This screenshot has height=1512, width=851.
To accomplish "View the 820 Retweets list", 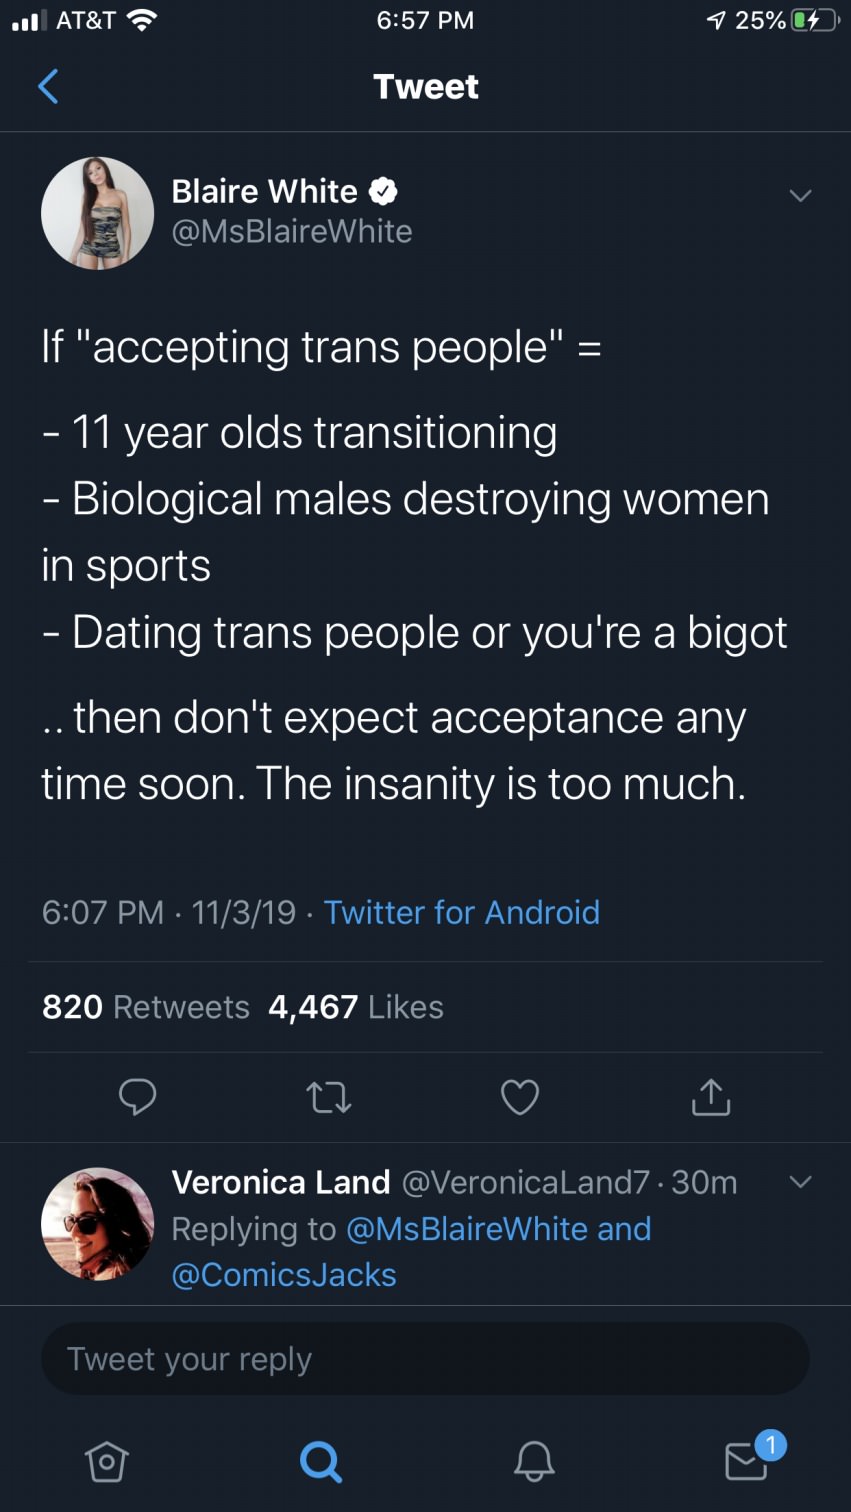I will (x=146, y=1007).
